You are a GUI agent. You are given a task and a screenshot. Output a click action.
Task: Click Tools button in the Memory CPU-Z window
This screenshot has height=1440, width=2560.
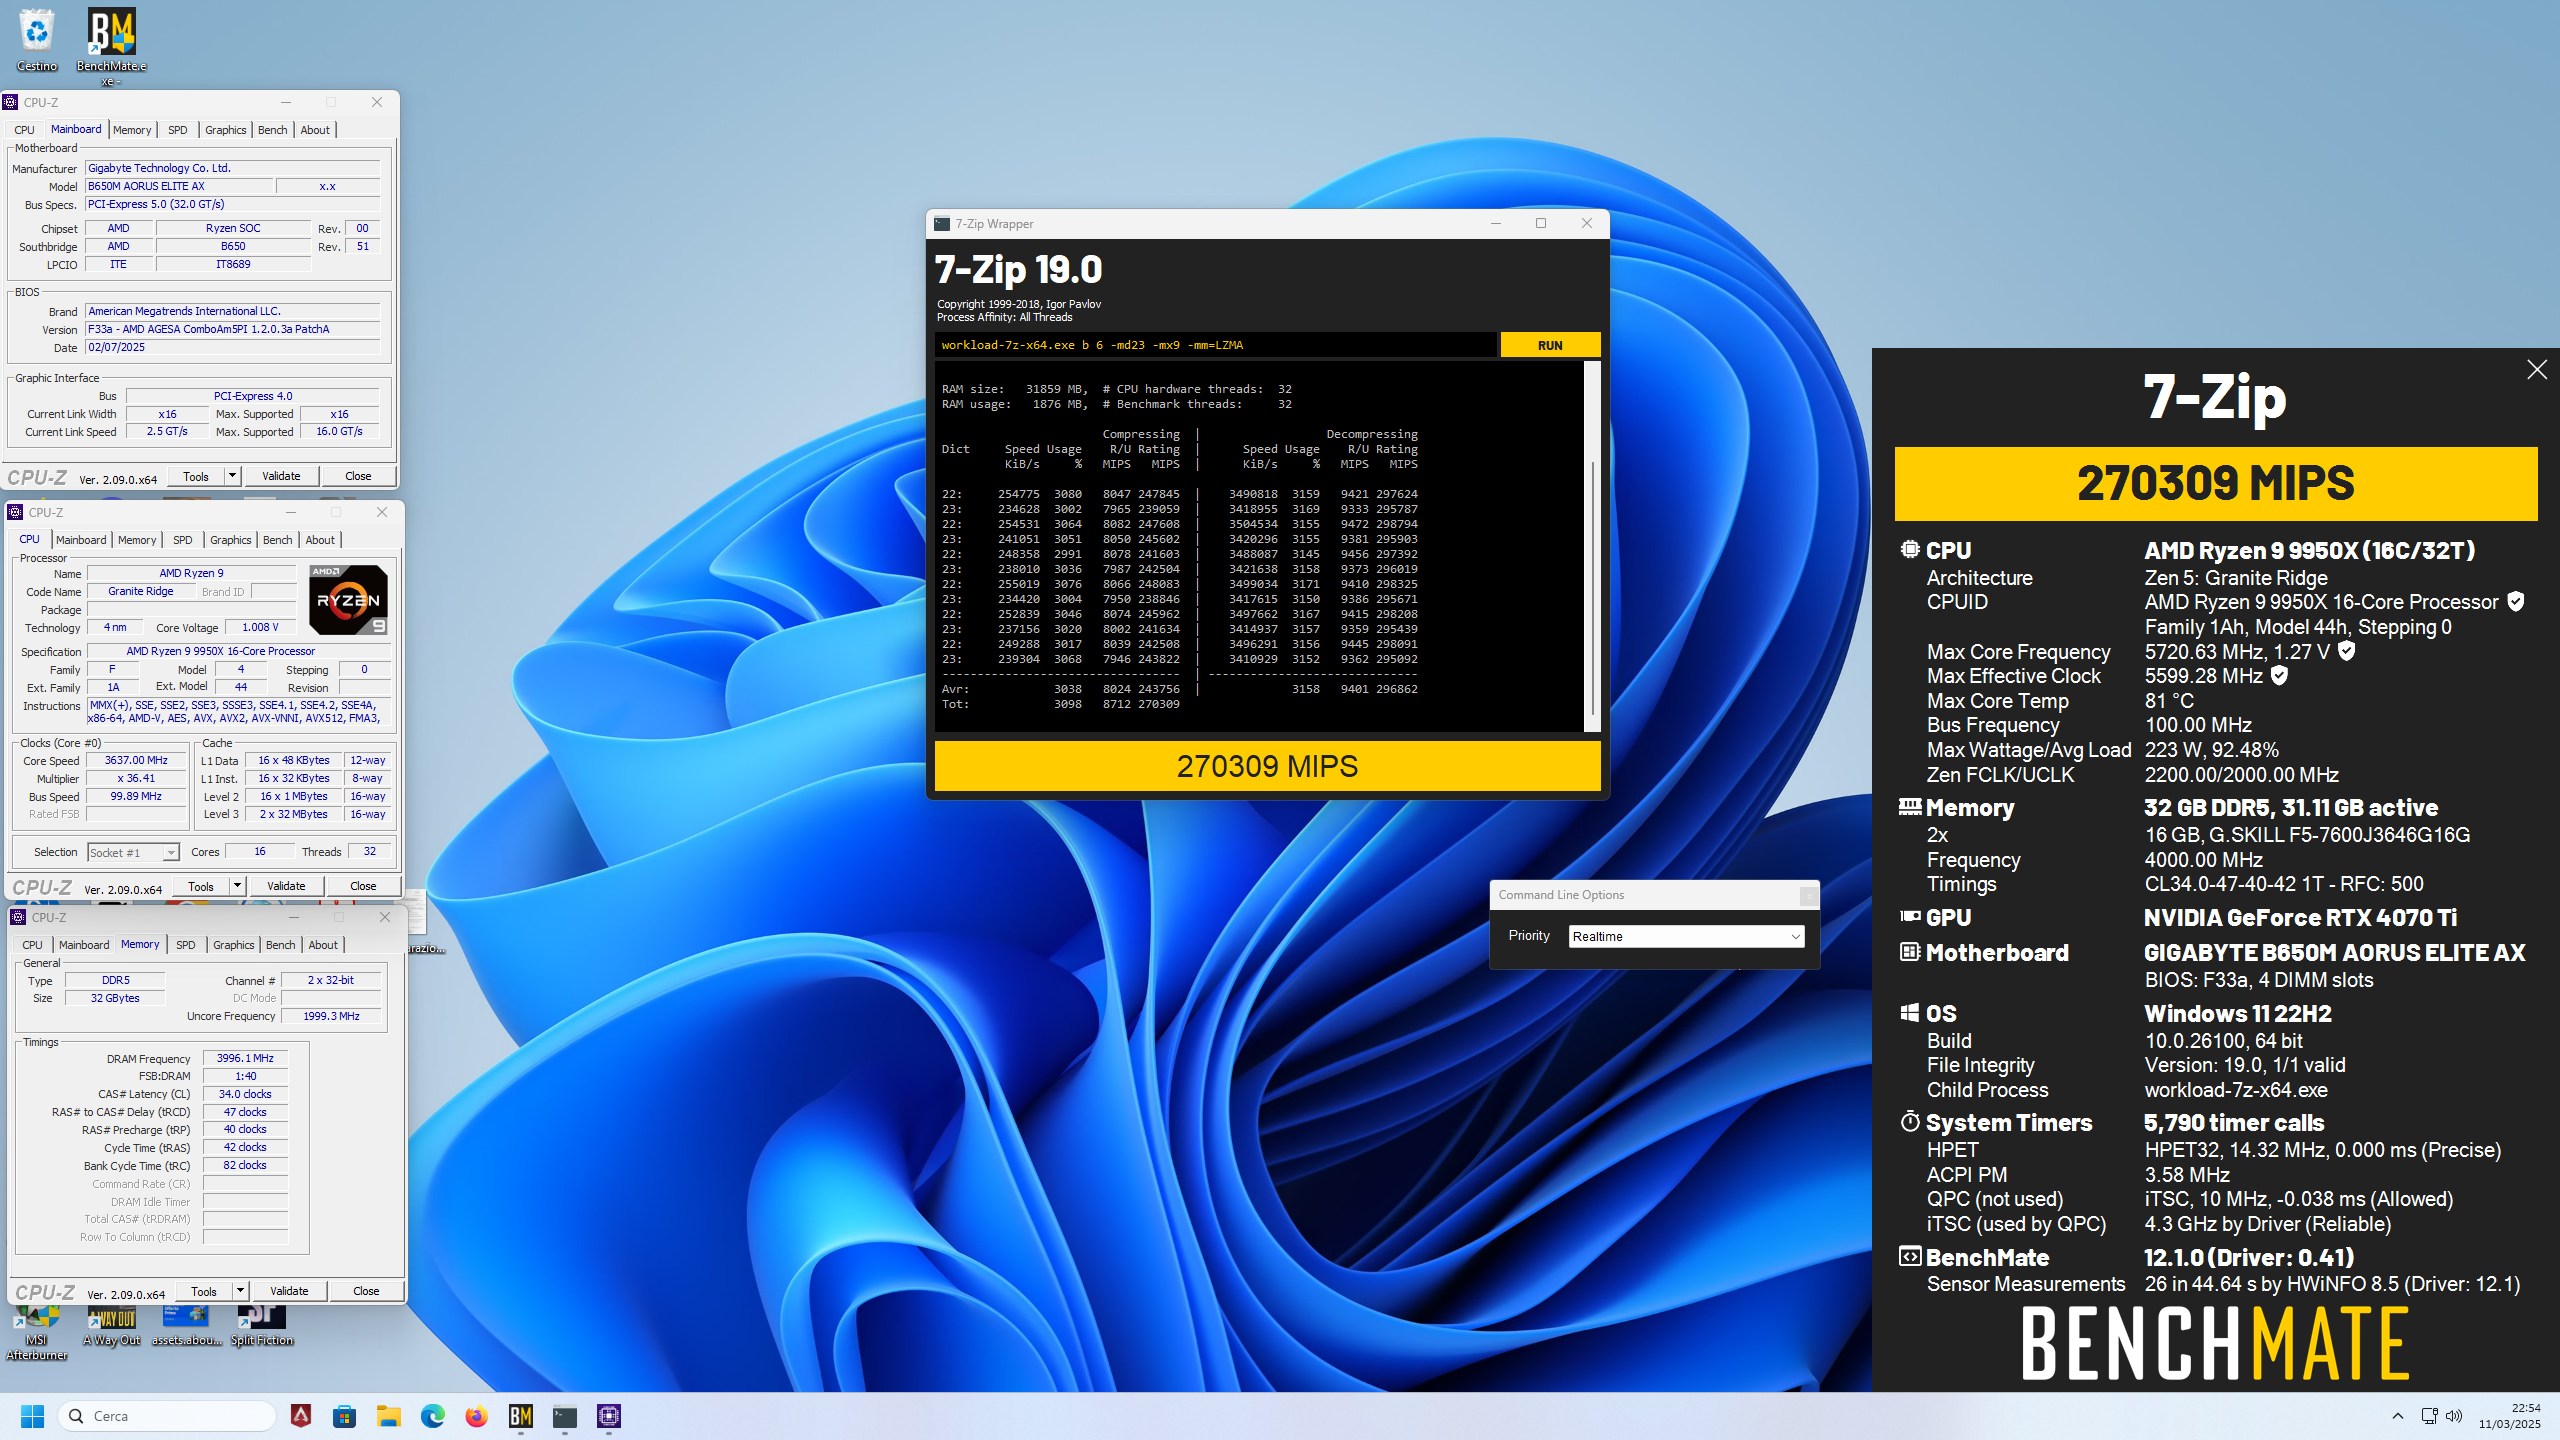point(204,1291)
